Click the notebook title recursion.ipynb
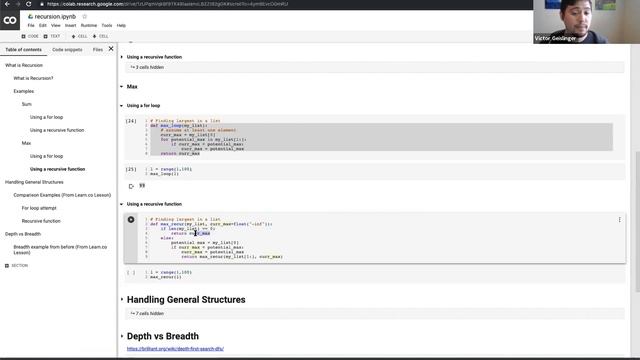The image size is (640, 360). [55, 16]
